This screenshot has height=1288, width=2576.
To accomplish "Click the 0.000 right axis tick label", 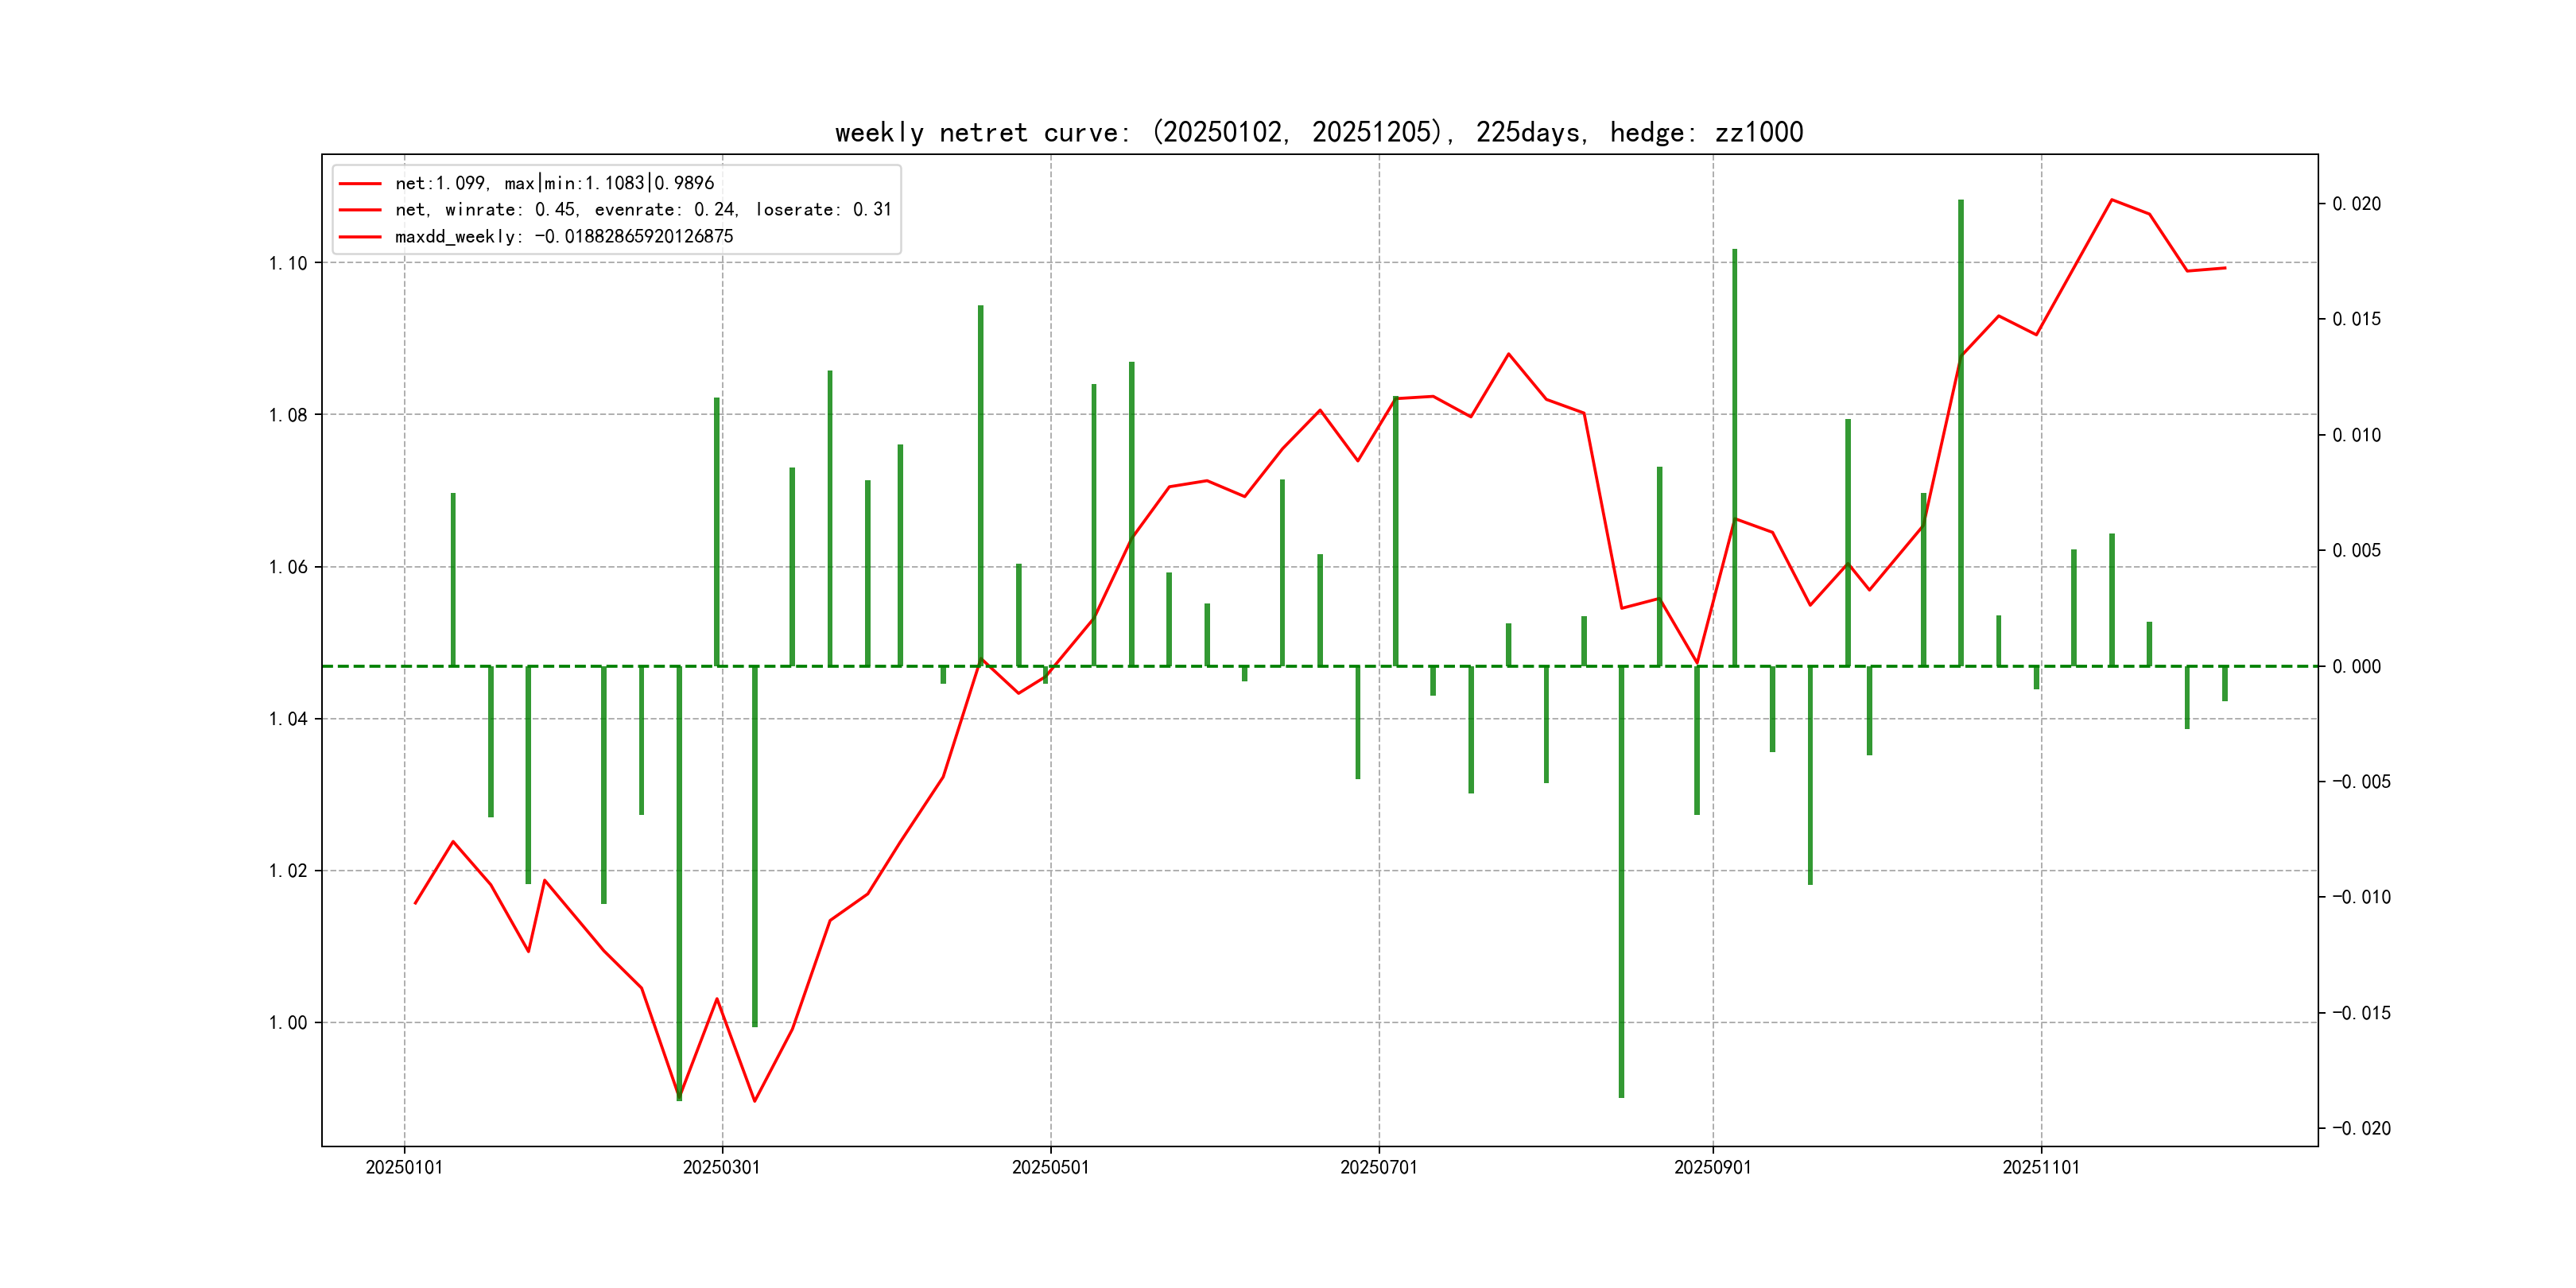I will (2356, 666).
